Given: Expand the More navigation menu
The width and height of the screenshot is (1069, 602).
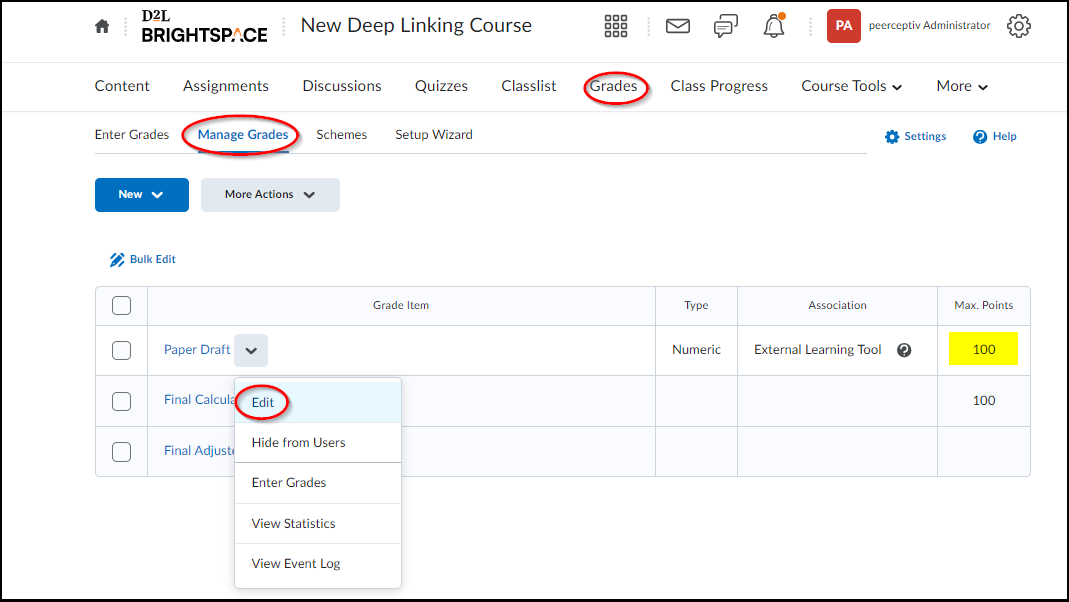Looking at the screenshot, I should pyautogui.click(x=962, y=86).
